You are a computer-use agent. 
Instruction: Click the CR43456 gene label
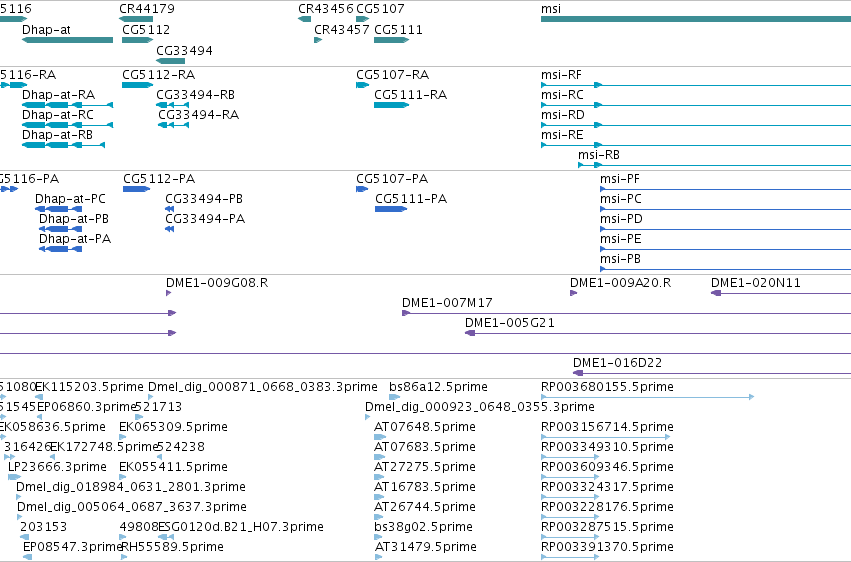(326, 9)
